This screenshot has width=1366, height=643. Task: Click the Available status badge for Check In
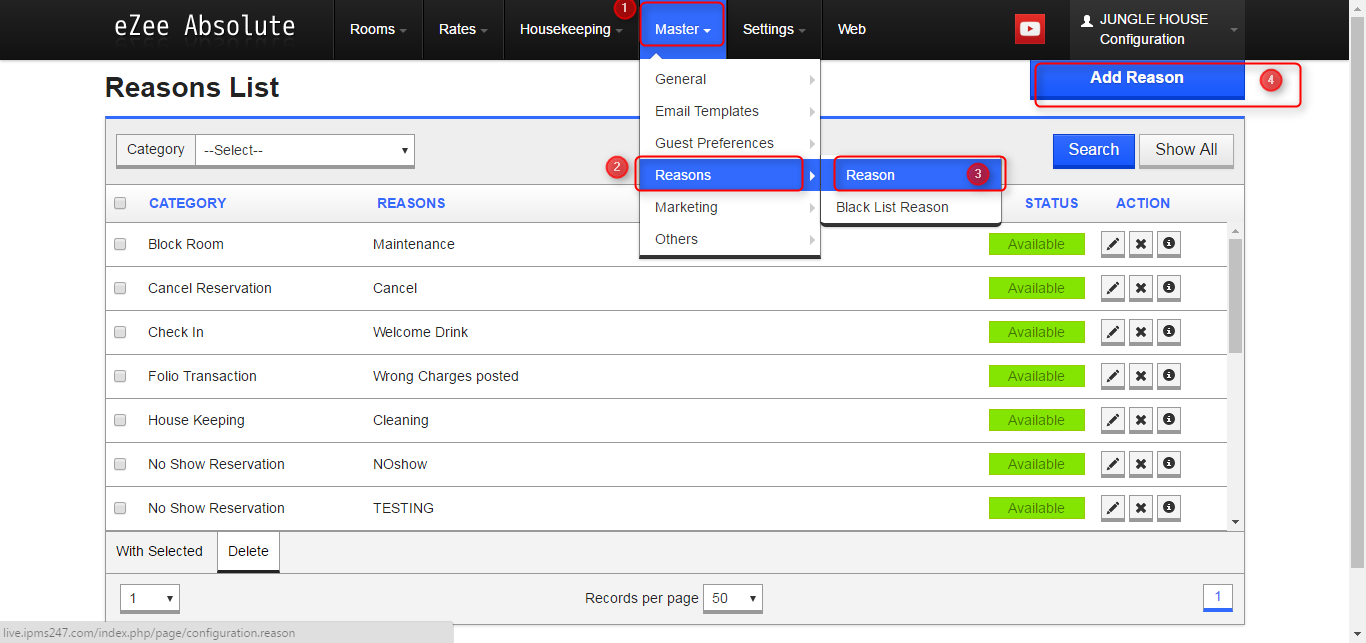(x=1036, y=331)
